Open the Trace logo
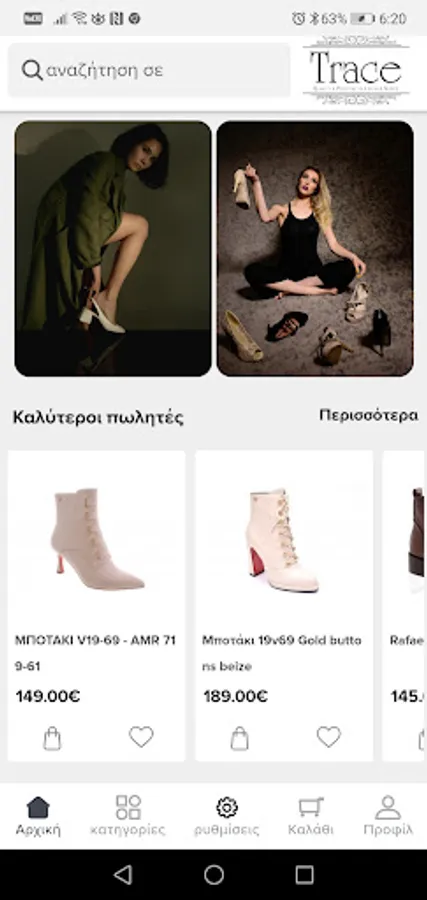This screenshot has height=900, width=427. [x=356, y=70]
